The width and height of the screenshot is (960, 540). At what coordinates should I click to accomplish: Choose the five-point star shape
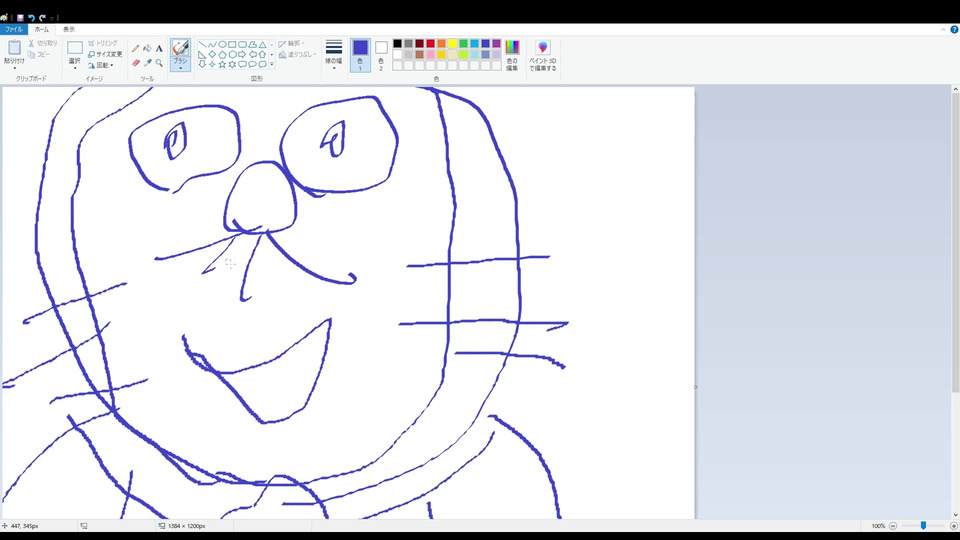pos(222,64)
